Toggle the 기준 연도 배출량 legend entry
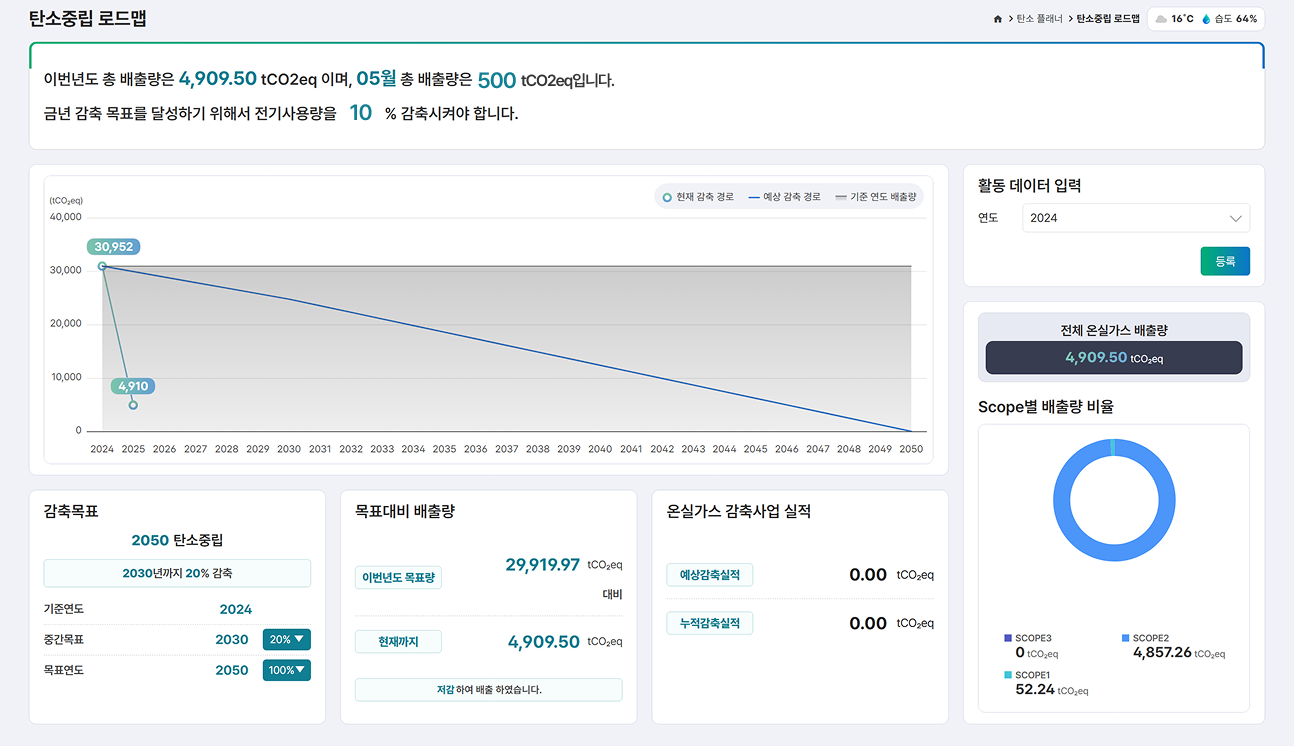 [x=876, y=197]
